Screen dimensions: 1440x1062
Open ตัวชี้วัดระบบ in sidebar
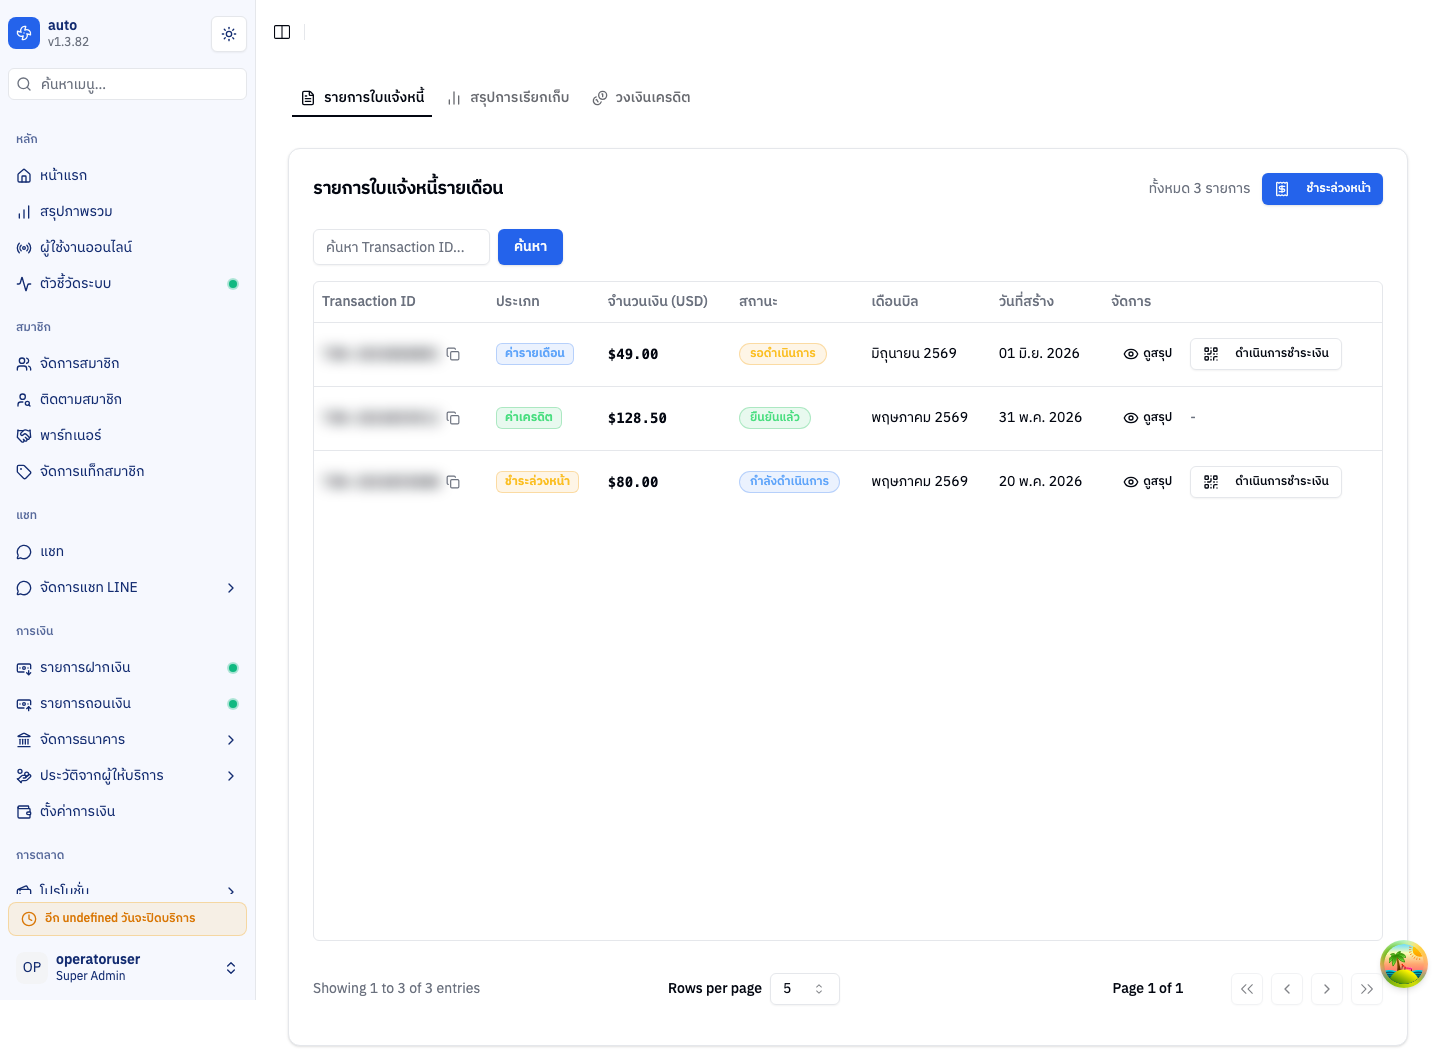coord(127,283)
